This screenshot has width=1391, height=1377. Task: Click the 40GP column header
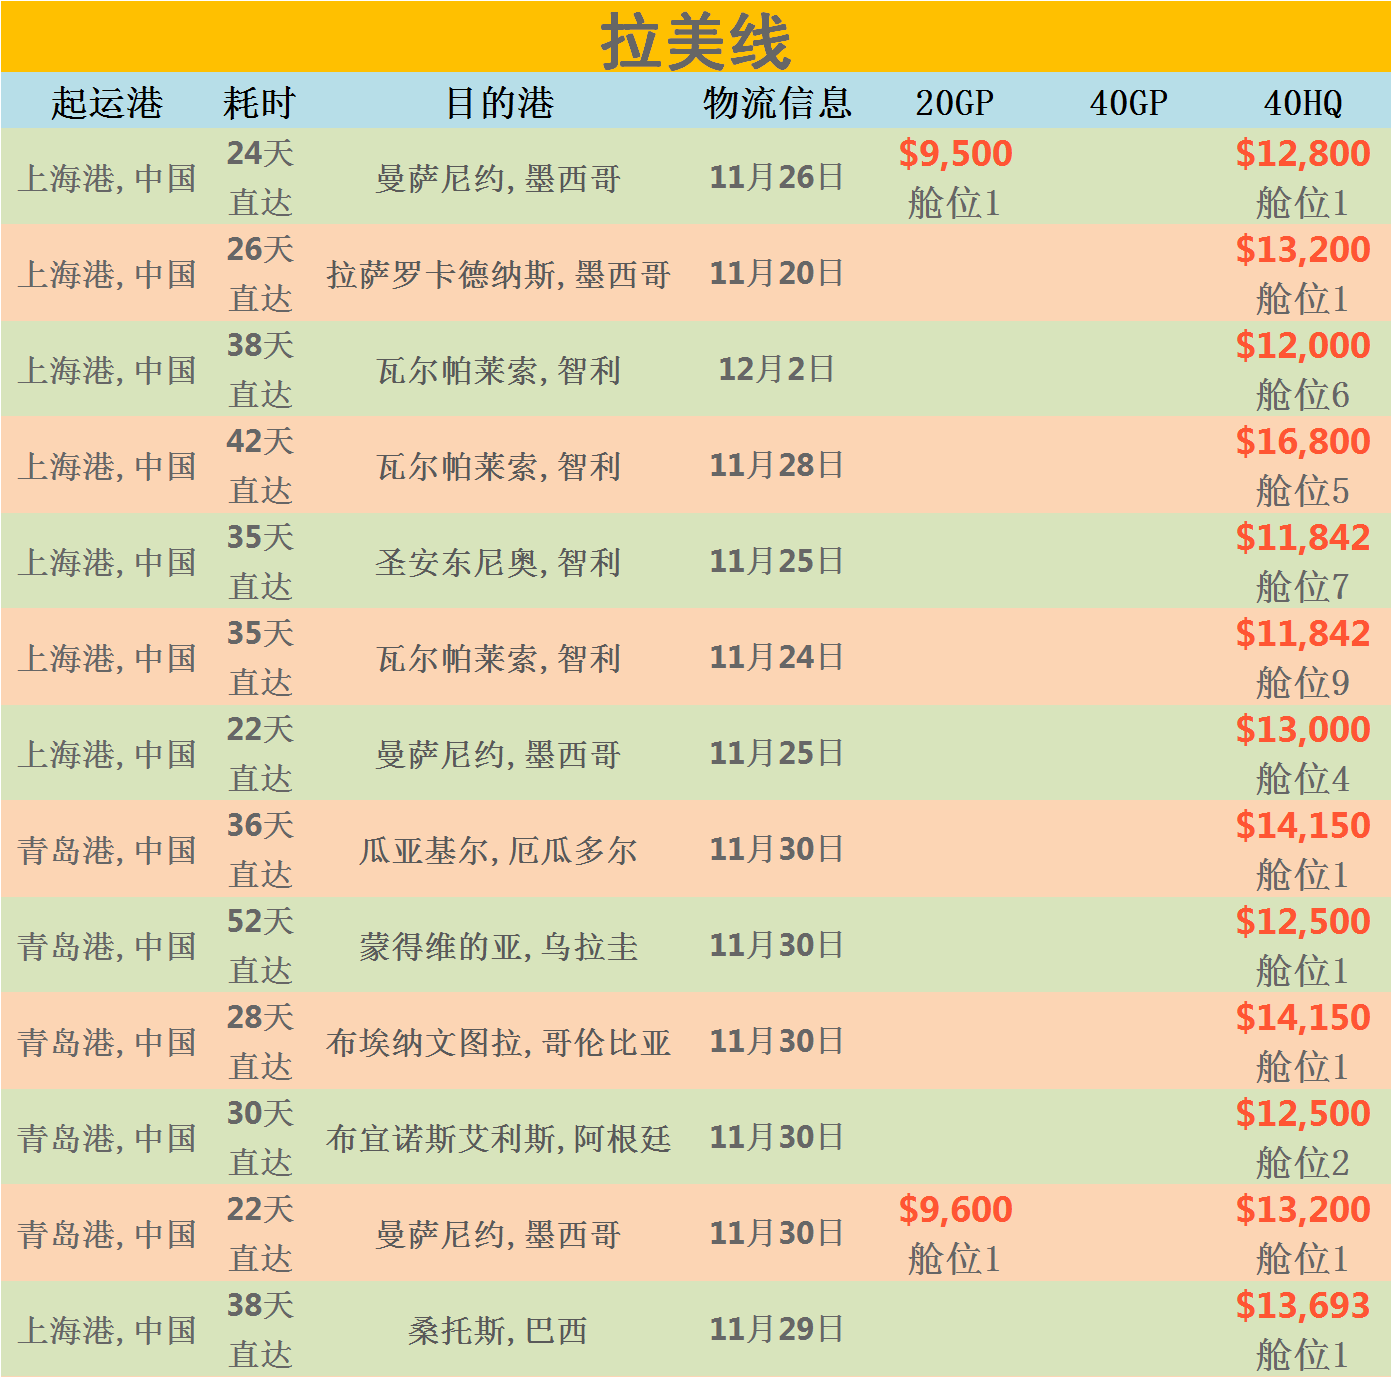point(1128,102)
